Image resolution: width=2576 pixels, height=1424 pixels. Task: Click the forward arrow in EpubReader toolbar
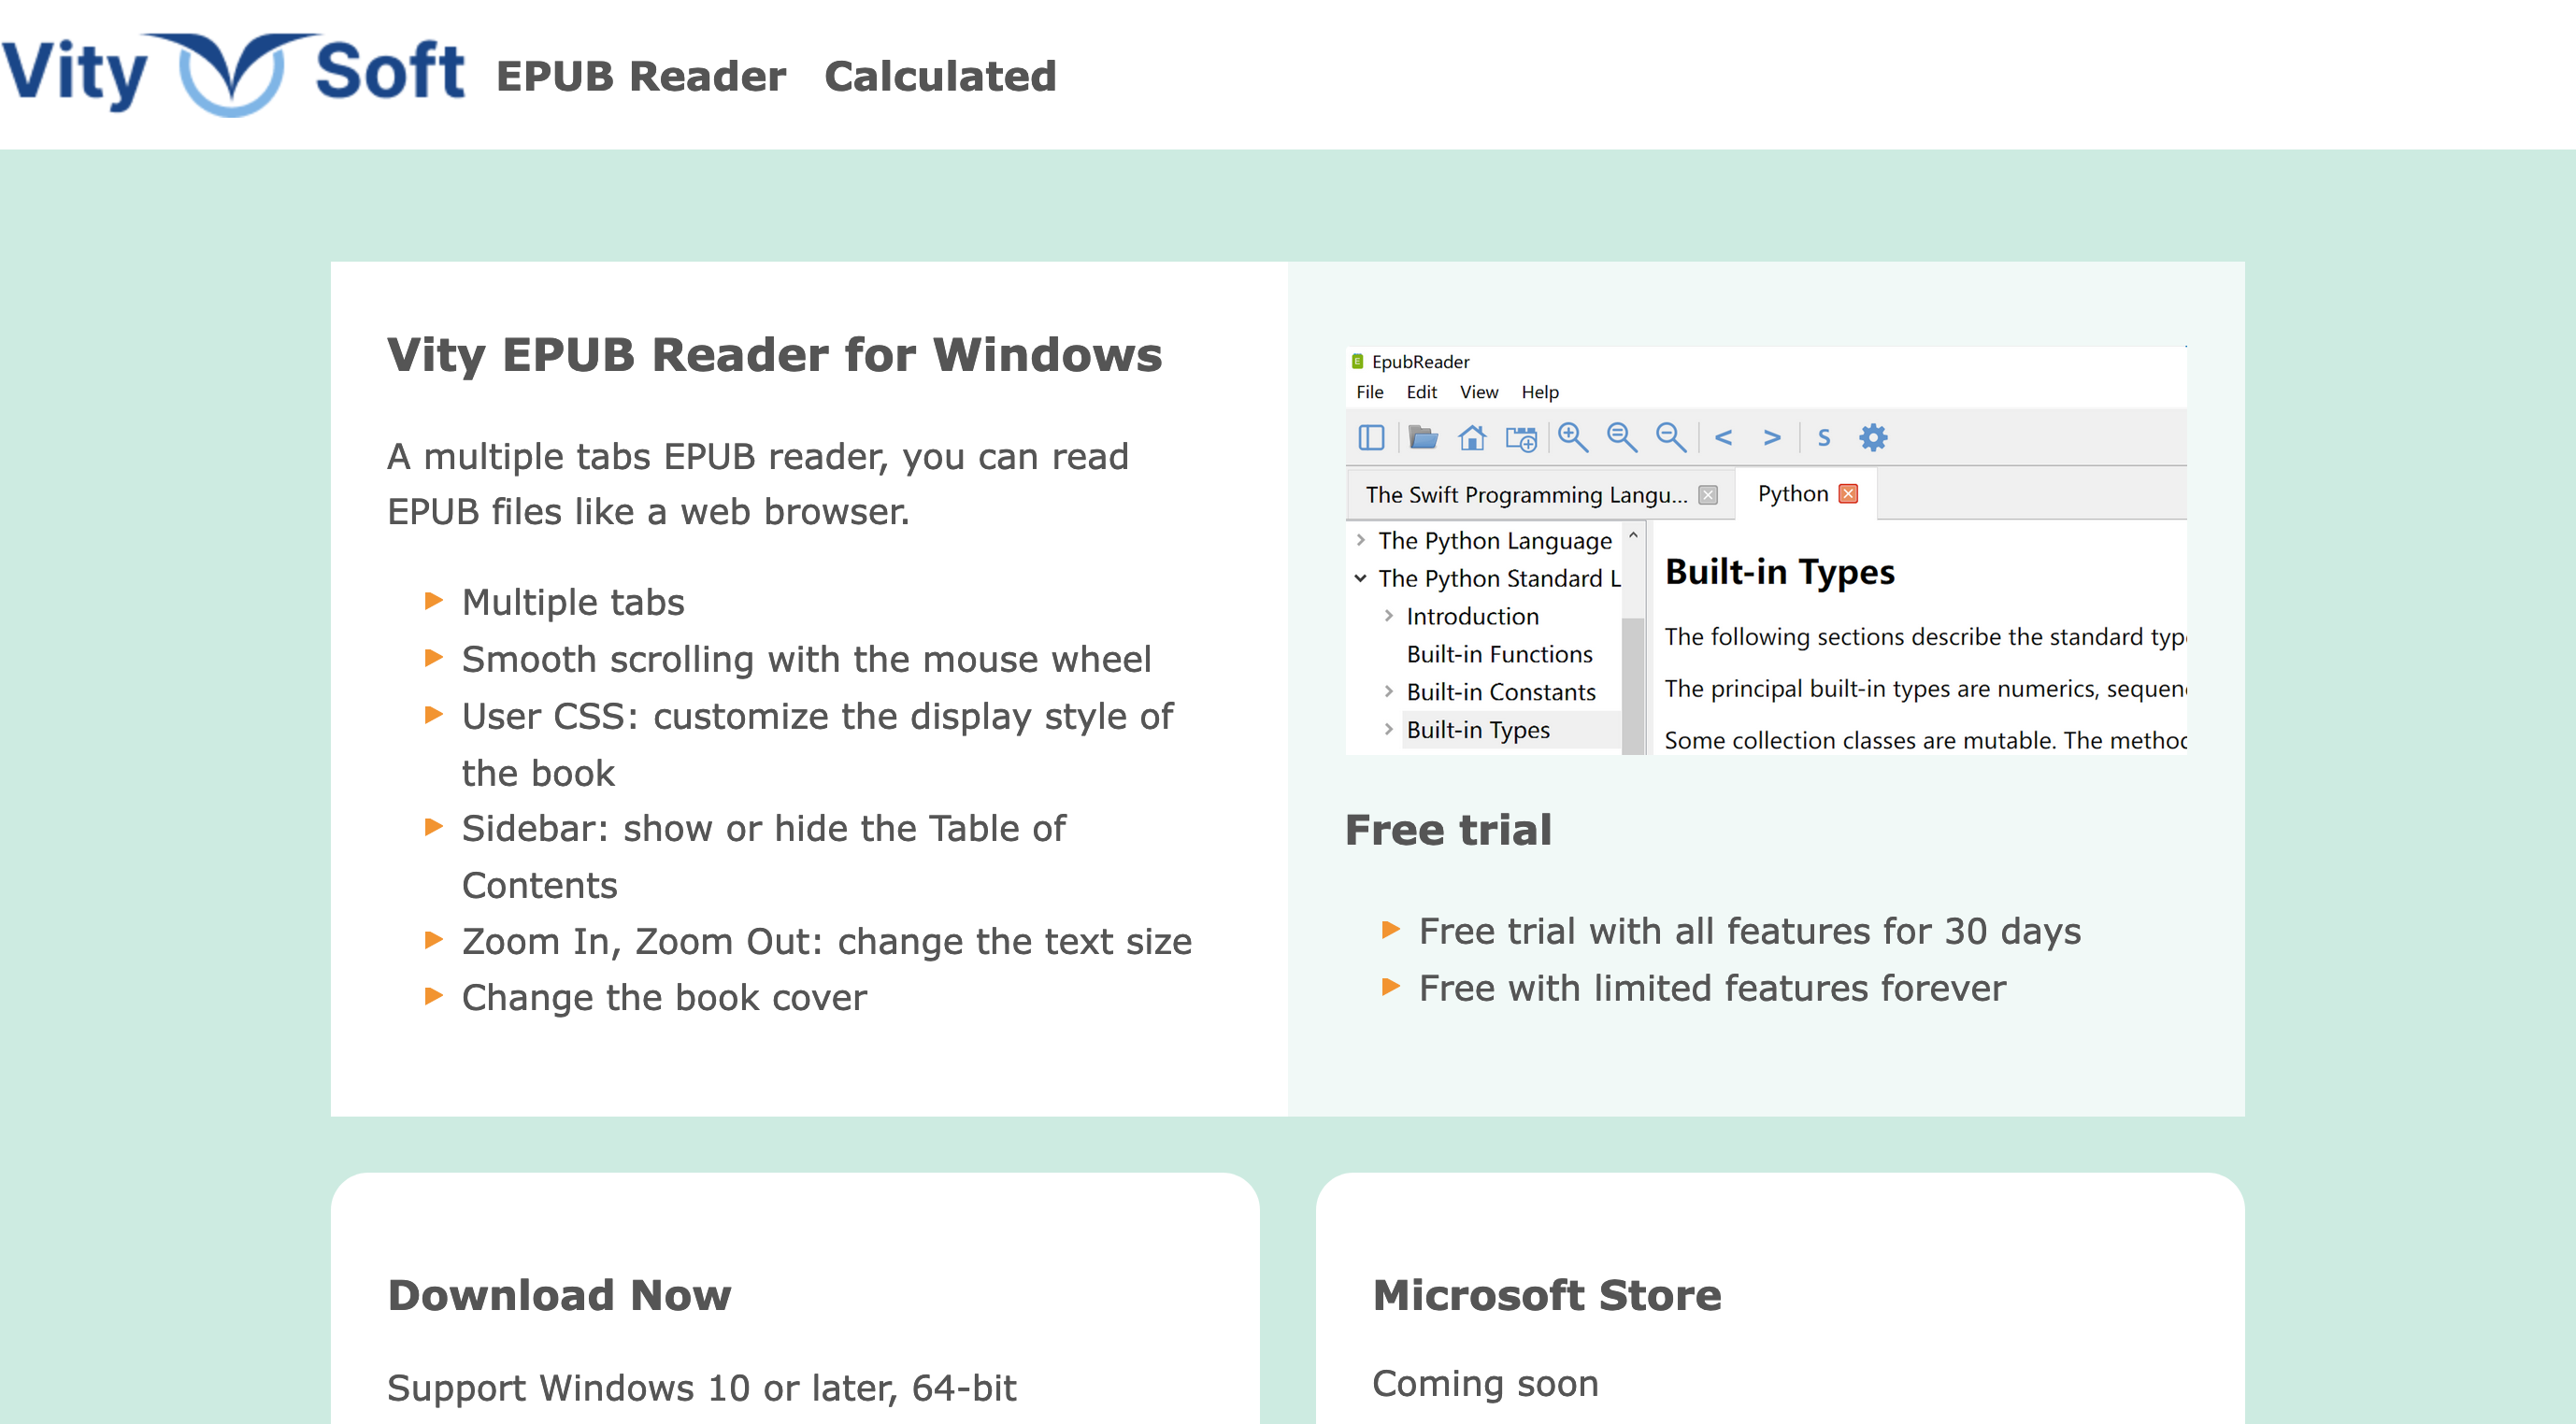pos(1772,438)
